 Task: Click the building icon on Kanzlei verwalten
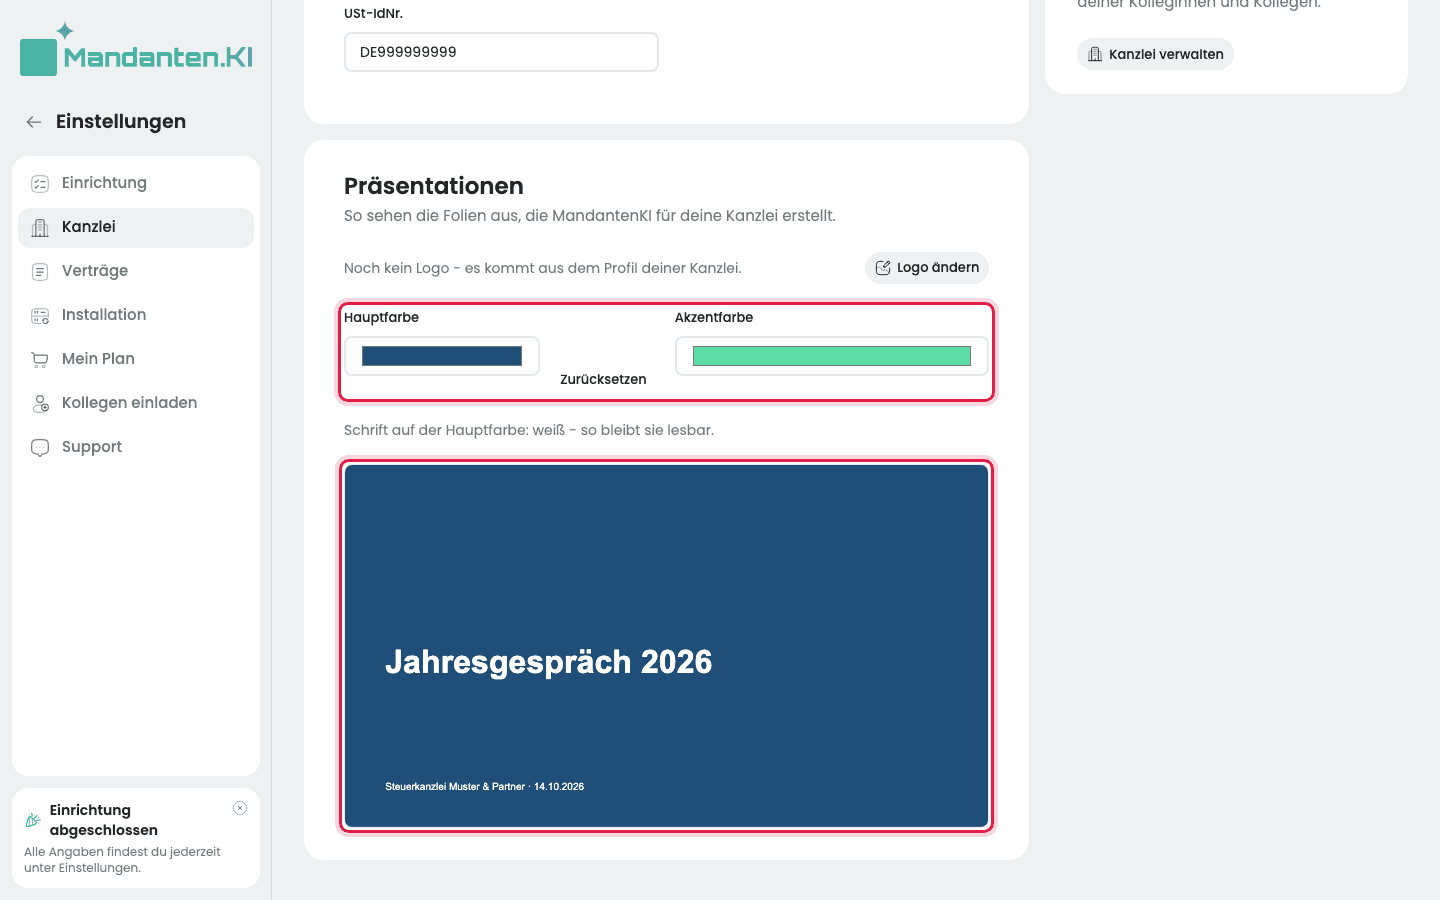[1095, 54]
